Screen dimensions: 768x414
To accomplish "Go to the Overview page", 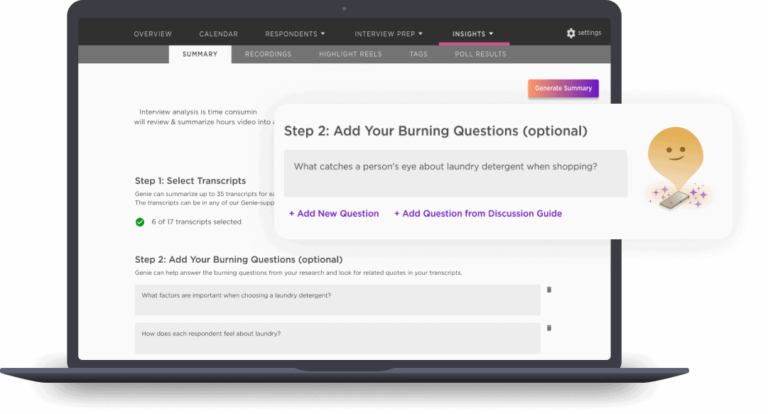I will [x=152, y=34].
